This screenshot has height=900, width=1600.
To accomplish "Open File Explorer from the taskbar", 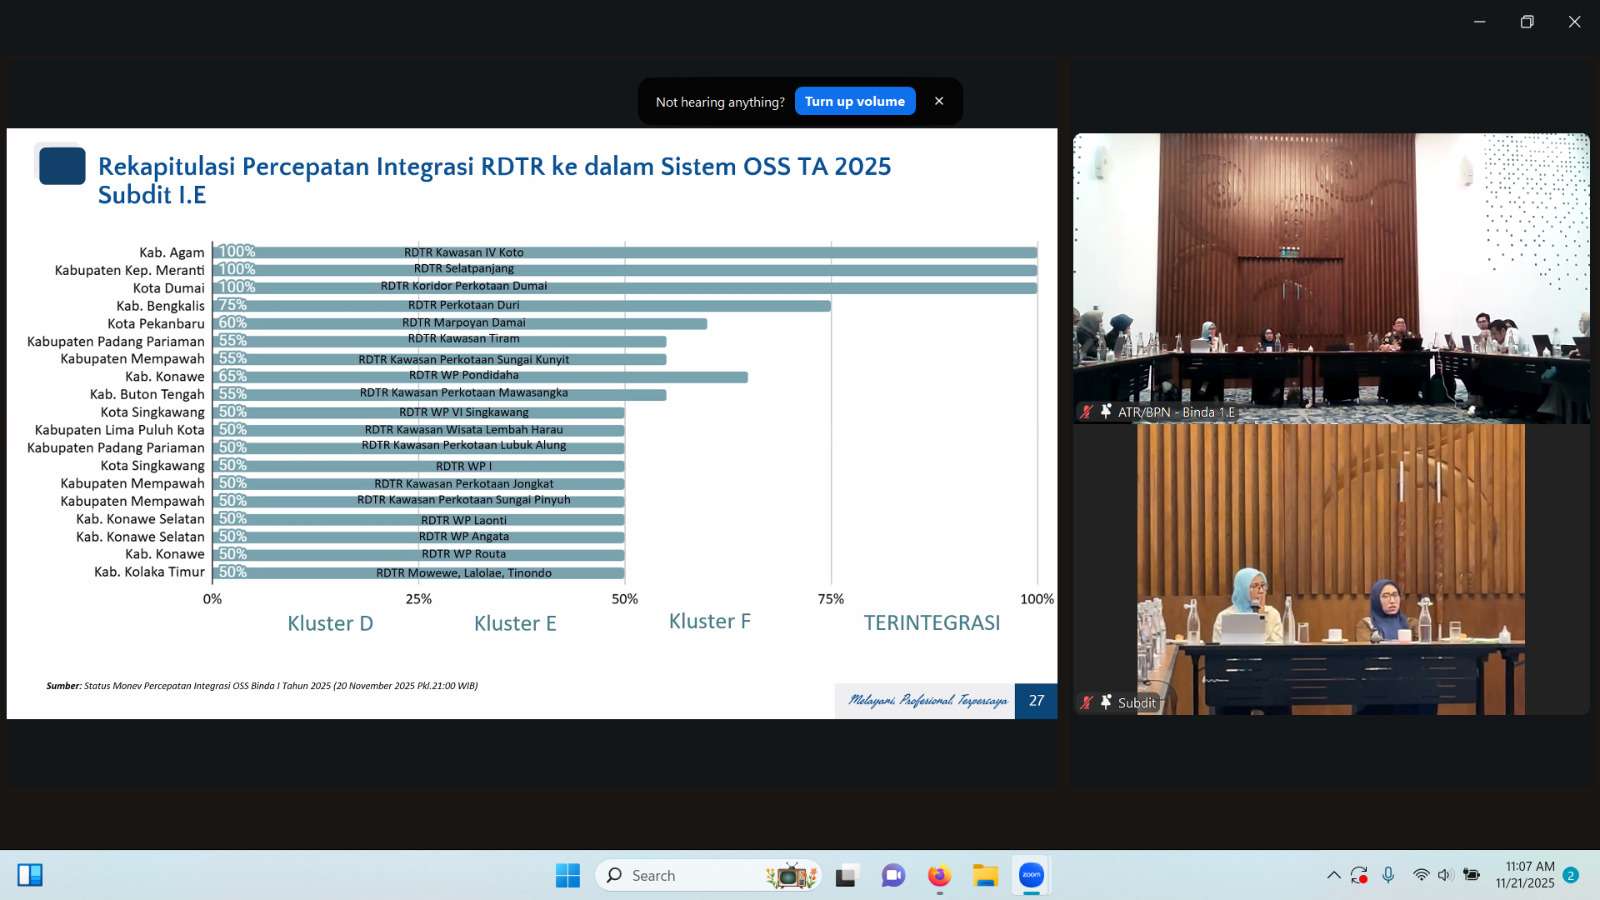I will coord(985,876).
